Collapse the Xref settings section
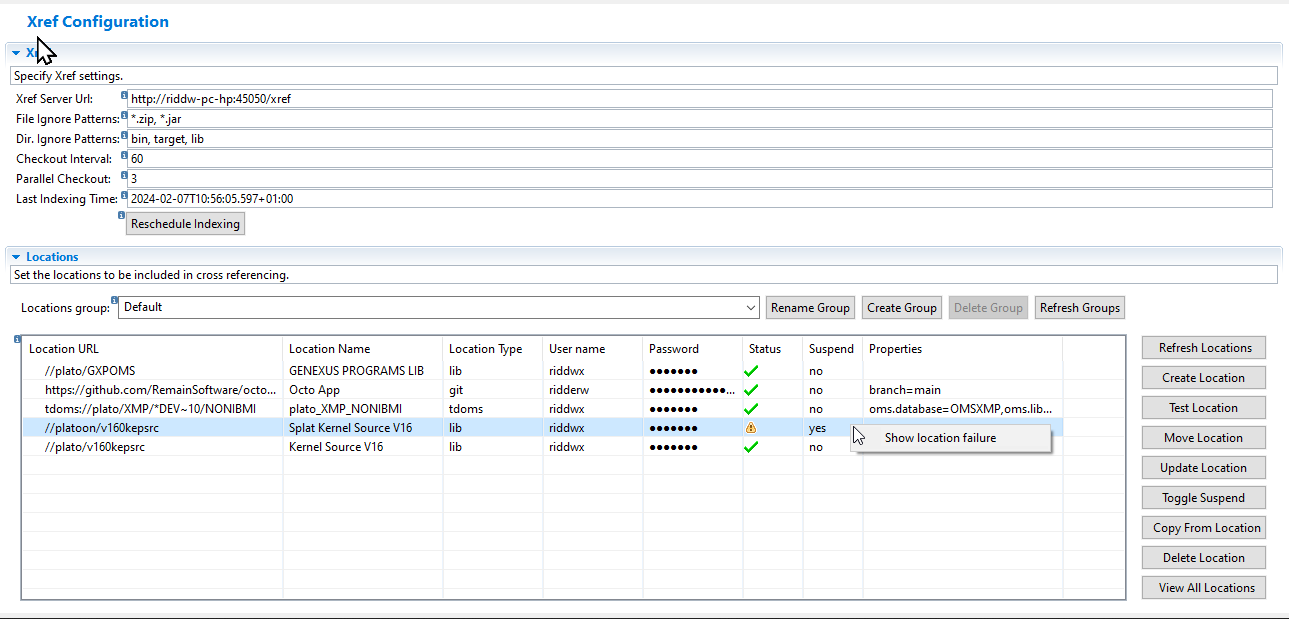Viewport: 1289px width, 619px height. [16, 53]
